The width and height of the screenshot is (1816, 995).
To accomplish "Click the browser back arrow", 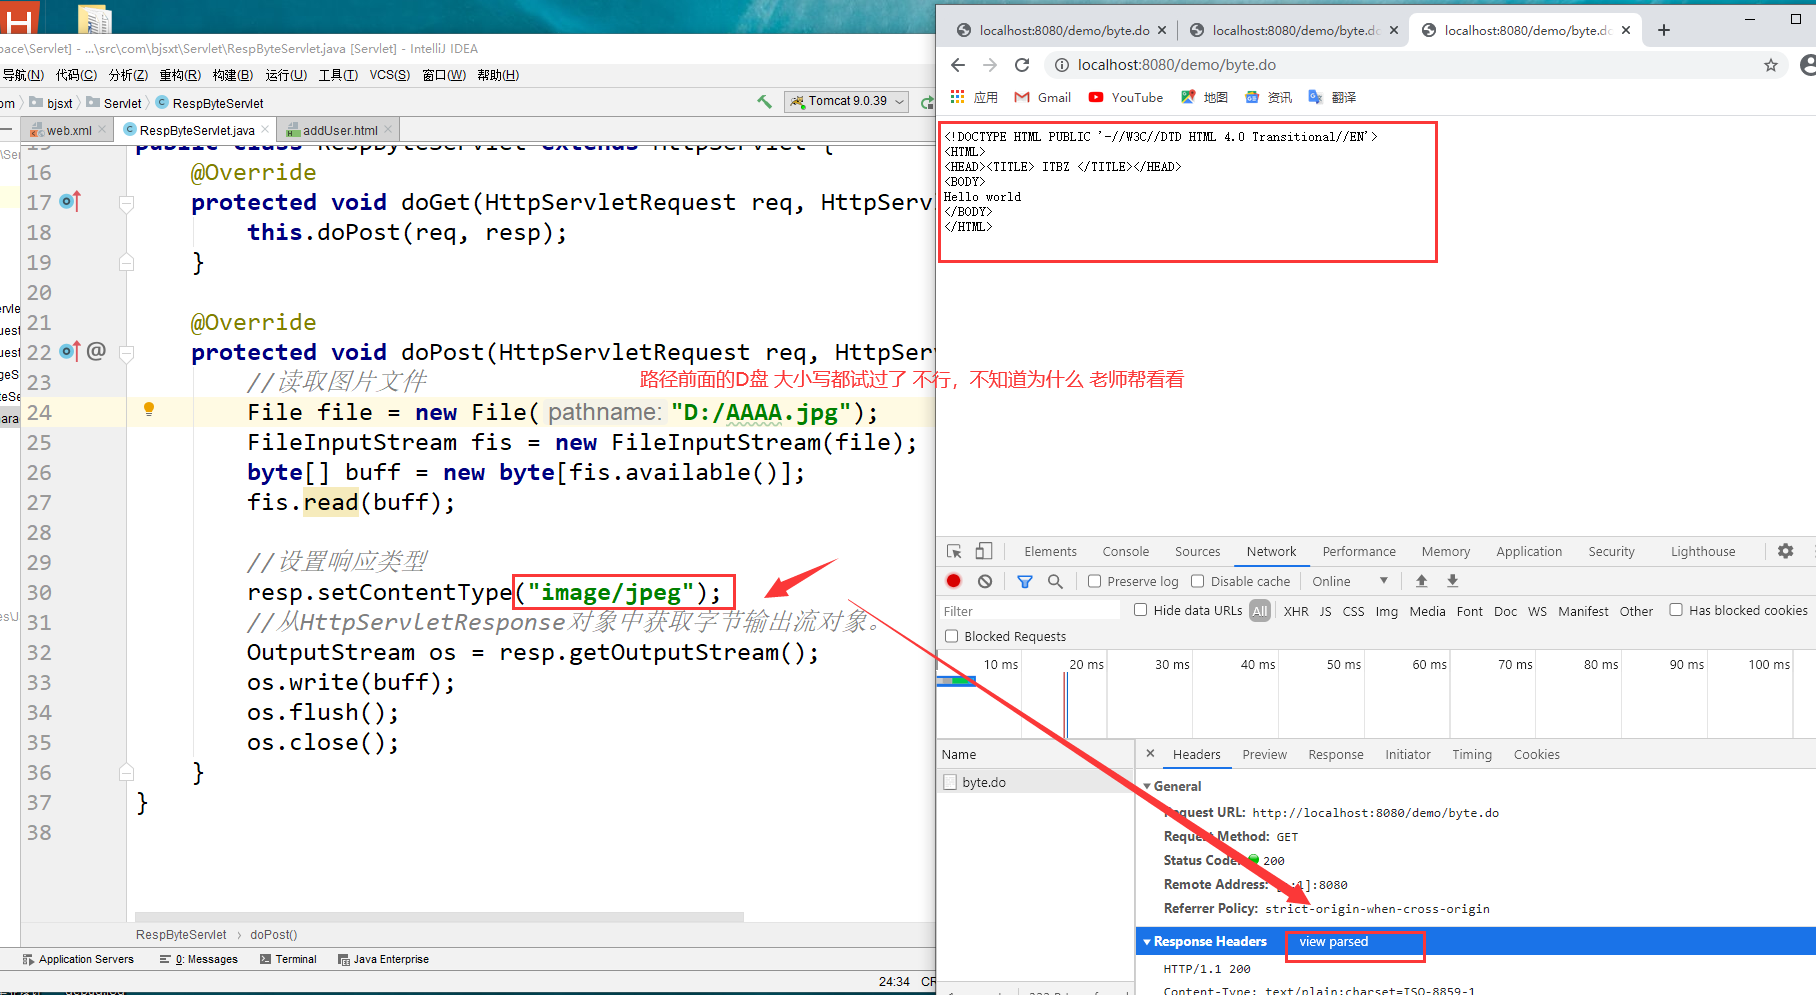I will pyautogui.click(x=958, y=65).
